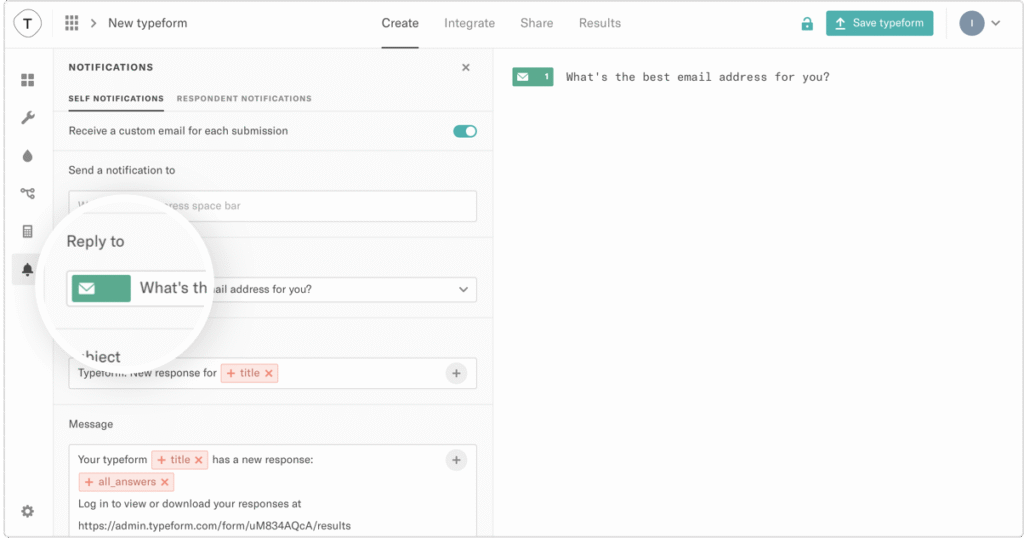This screenshot has height=538, width=1024.
Task: Close the Notifications panel
Action: pyautogui.click(x=465, y=68)
